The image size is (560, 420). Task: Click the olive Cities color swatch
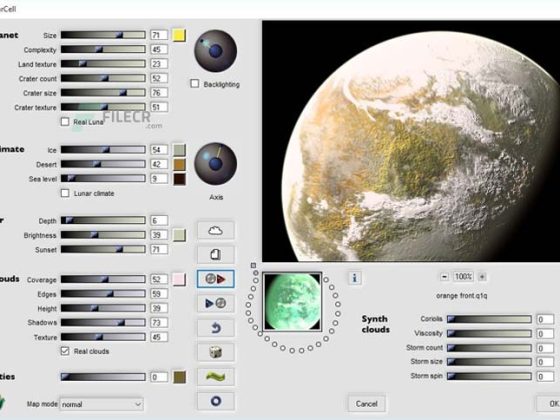point(179,377)
